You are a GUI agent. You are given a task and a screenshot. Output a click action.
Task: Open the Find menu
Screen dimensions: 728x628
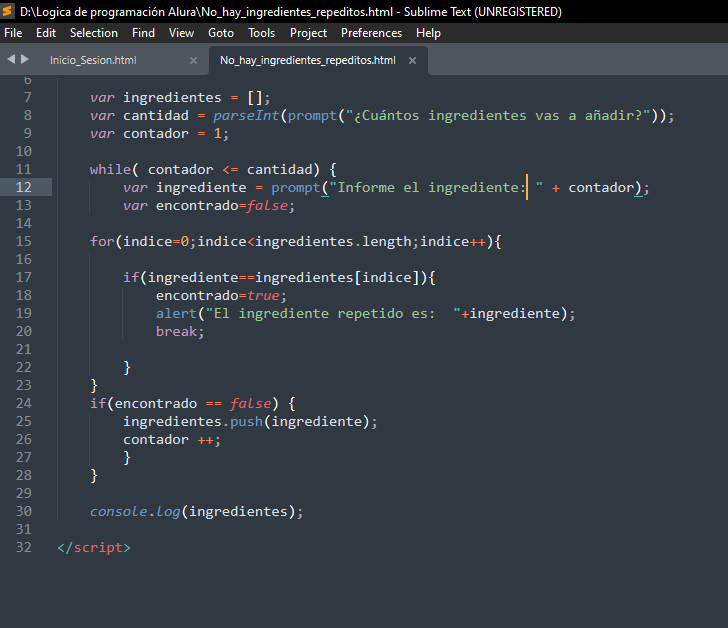pyautogui.click(x=143, y=33)
